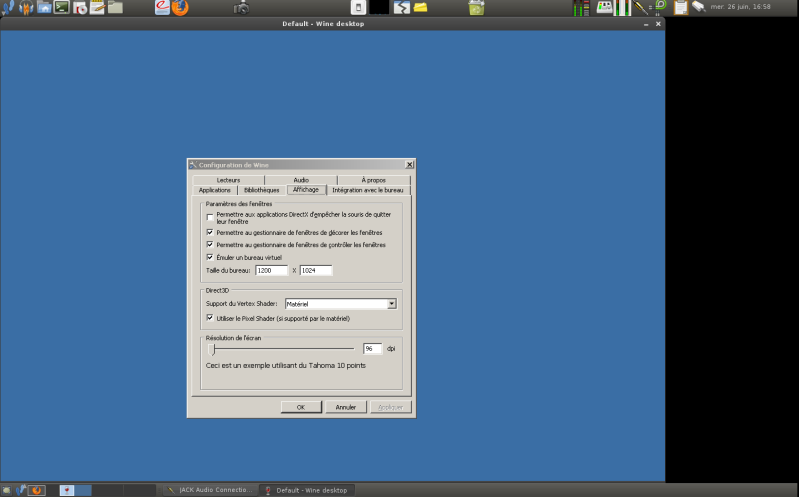Focus Default - Wine desktop taskbar button
Image resolution: width=799 pixels, height=497 pixels.
307,490
